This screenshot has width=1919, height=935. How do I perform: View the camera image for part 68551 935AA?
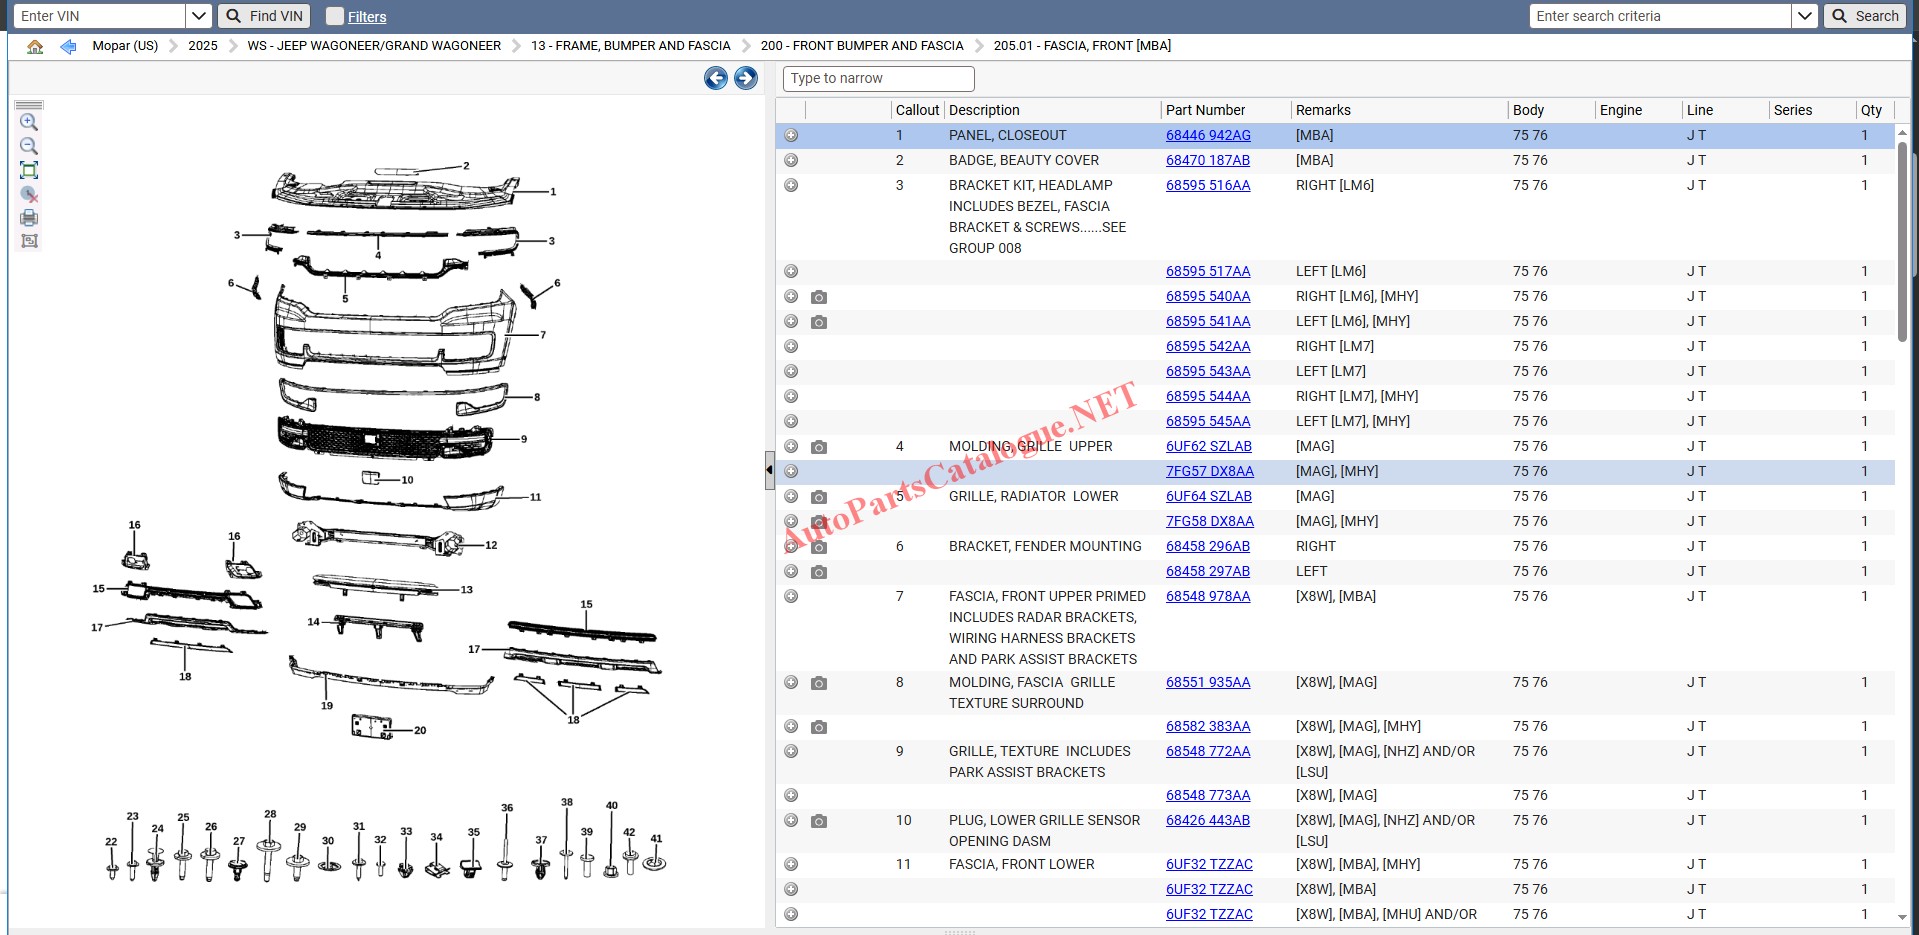[x=819, y=683]
